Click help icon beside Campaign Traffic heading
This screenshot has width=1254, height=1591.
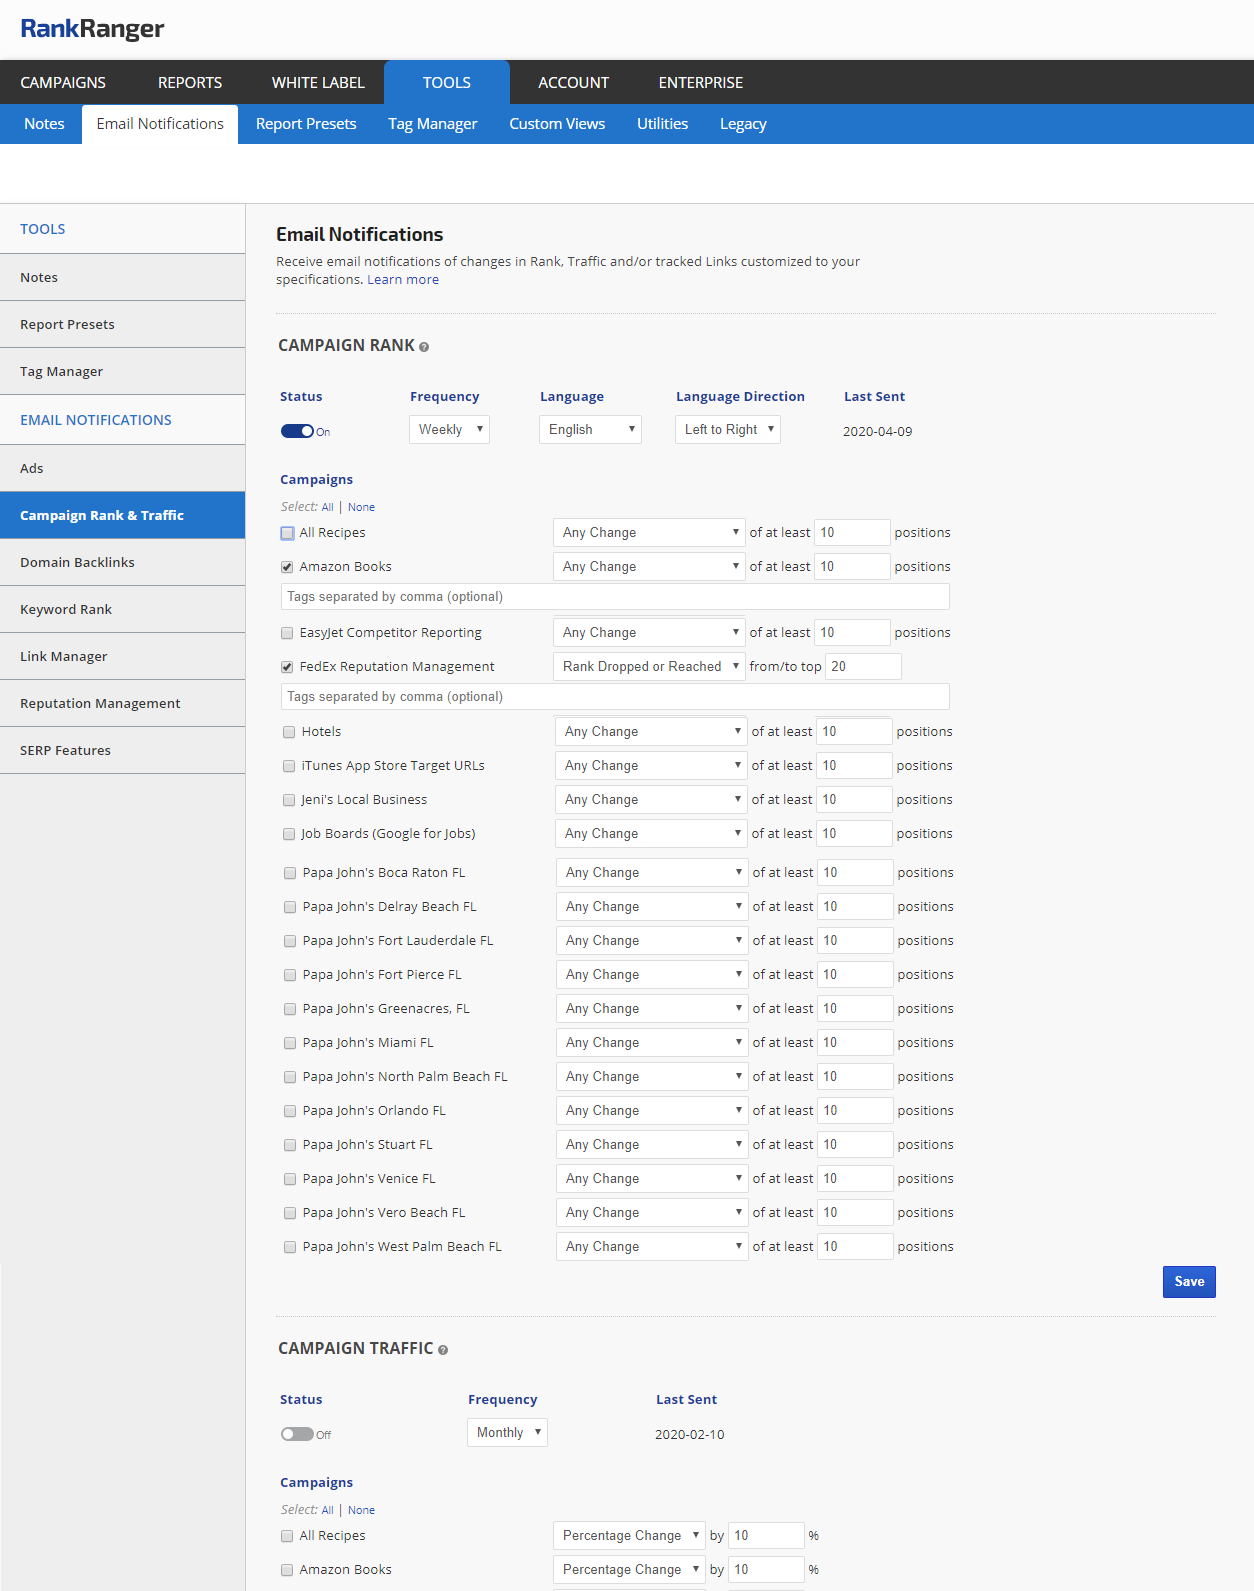coord(443,1350)
